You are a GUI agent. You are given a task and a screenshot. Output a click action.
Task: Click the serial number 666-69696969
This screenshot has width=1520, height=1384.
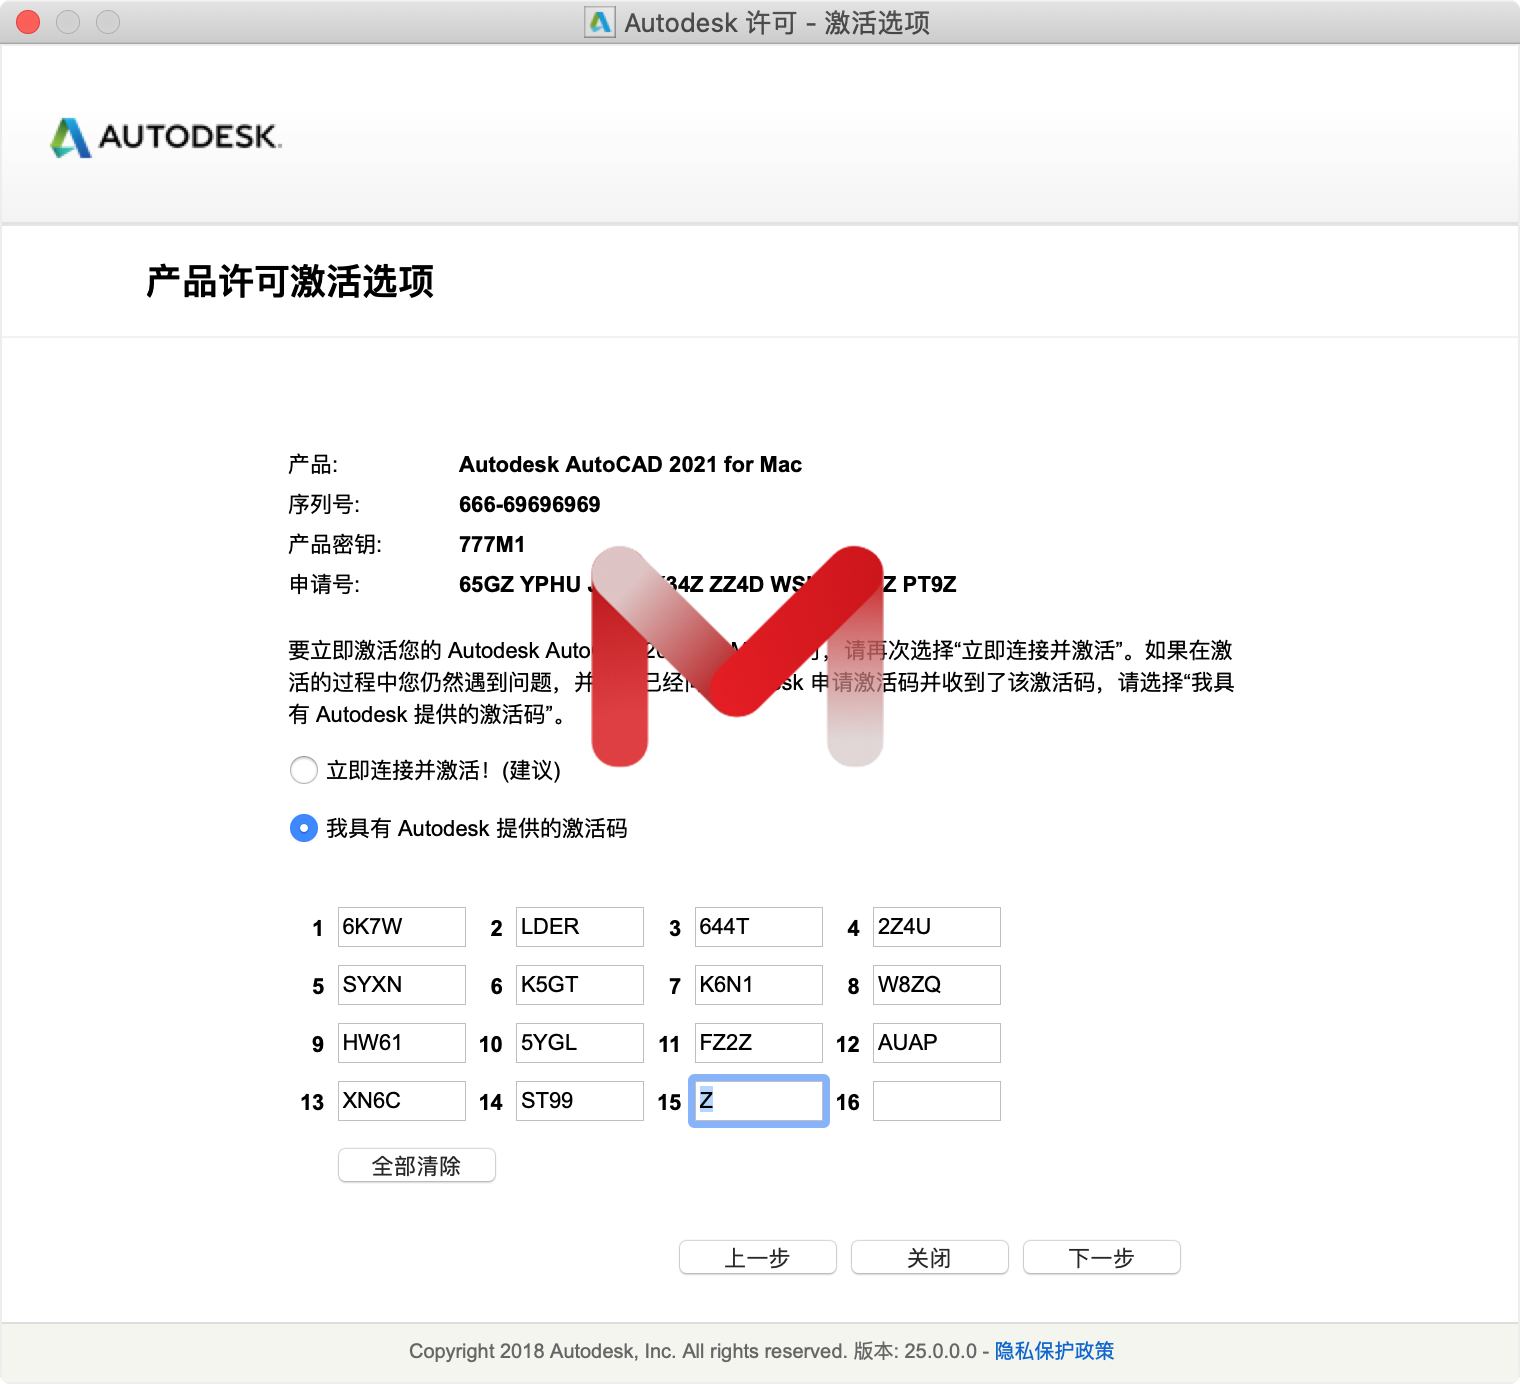(529, 504)
